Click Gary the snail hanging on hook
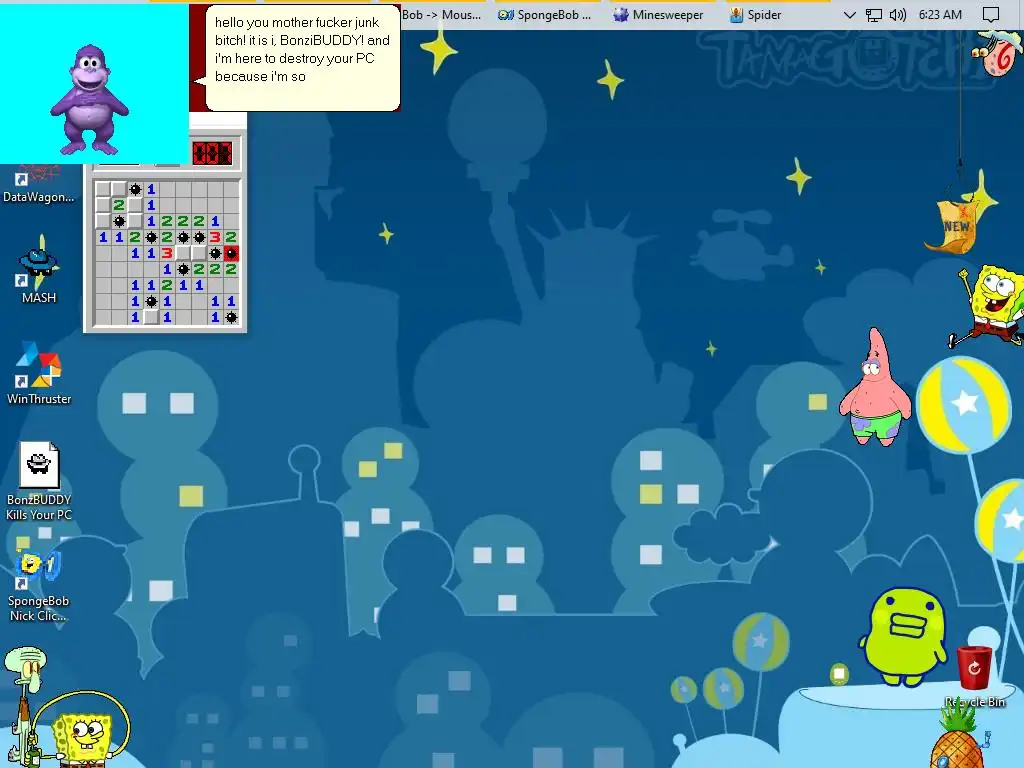Viewport: 1024px width, 768px height. 997,55
